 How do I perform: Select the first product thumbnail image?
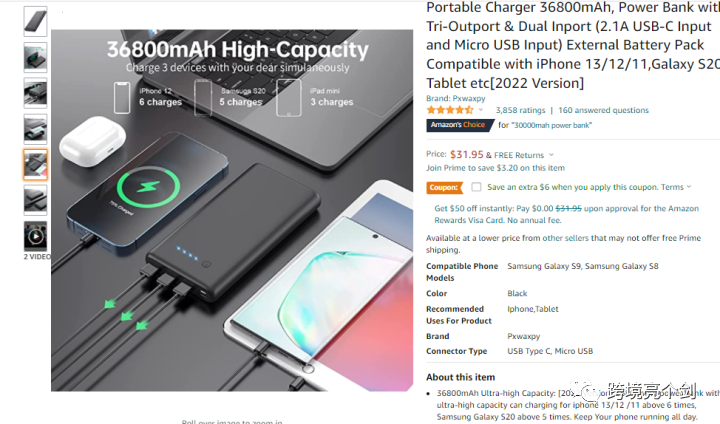click(35, 22)
